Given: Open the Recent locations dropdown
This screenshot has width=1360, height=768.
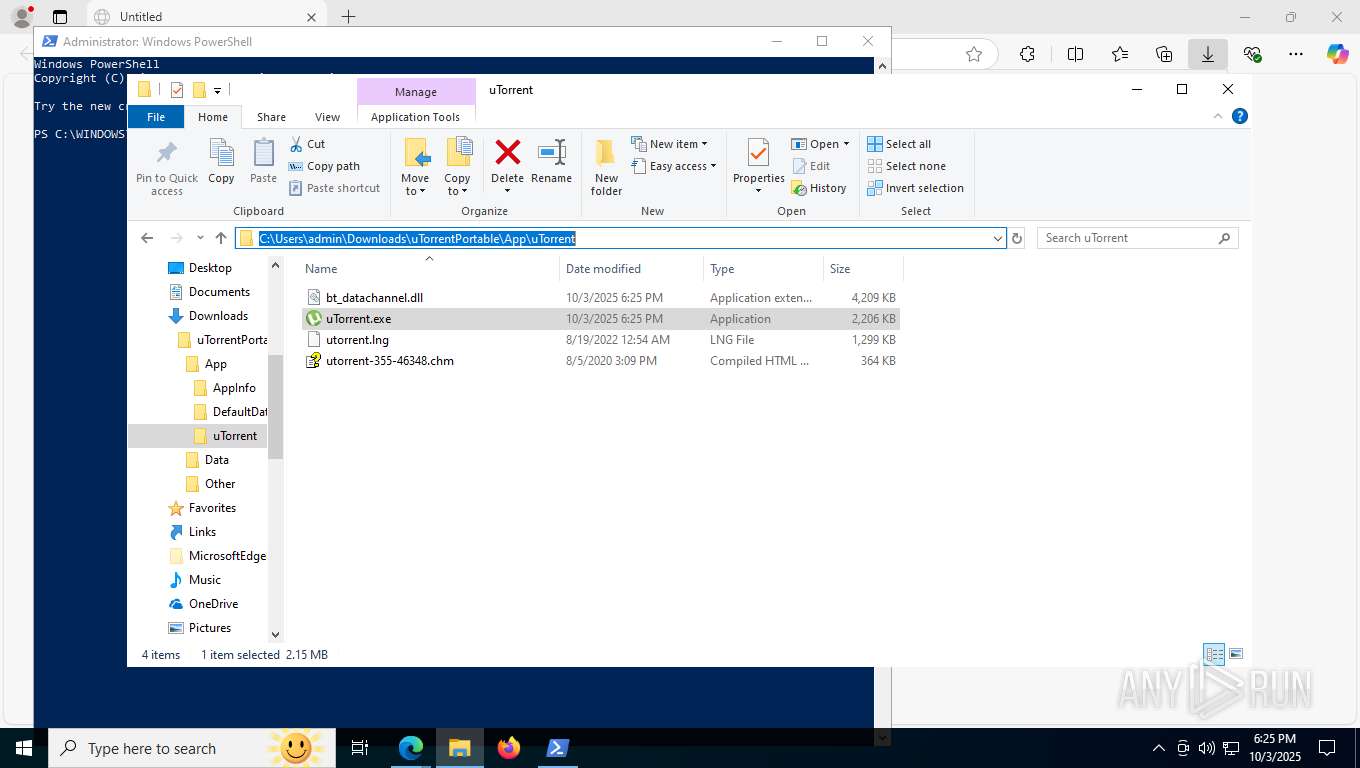Looking at the screenshot, I should click(x=200, y=238).
